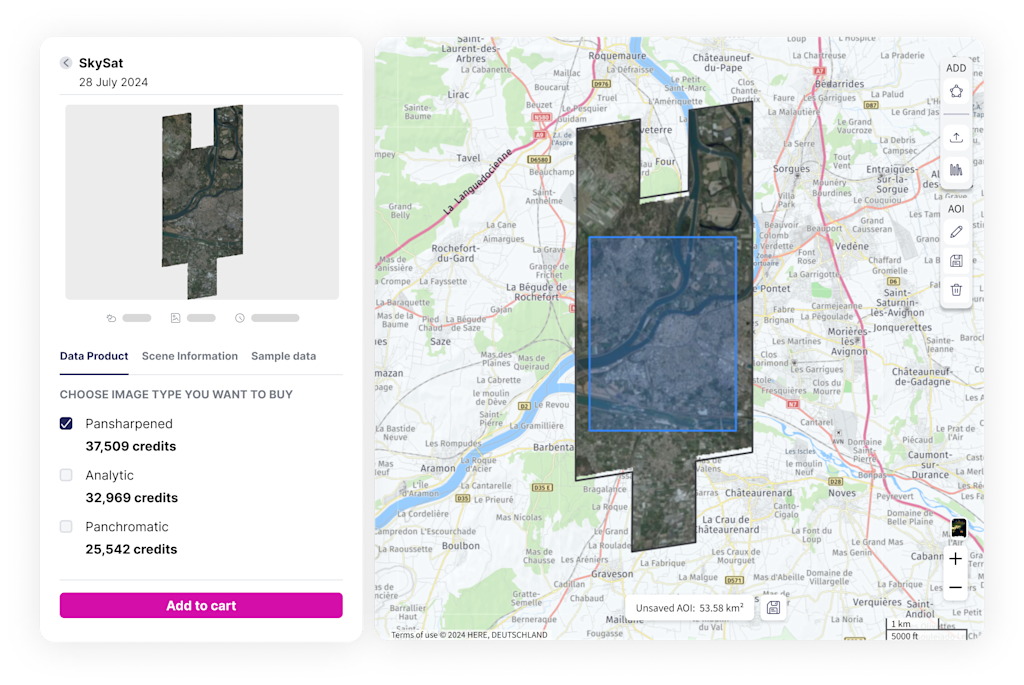Save the unsaved AOI via bottom disk icon

[x=773, y=608]
